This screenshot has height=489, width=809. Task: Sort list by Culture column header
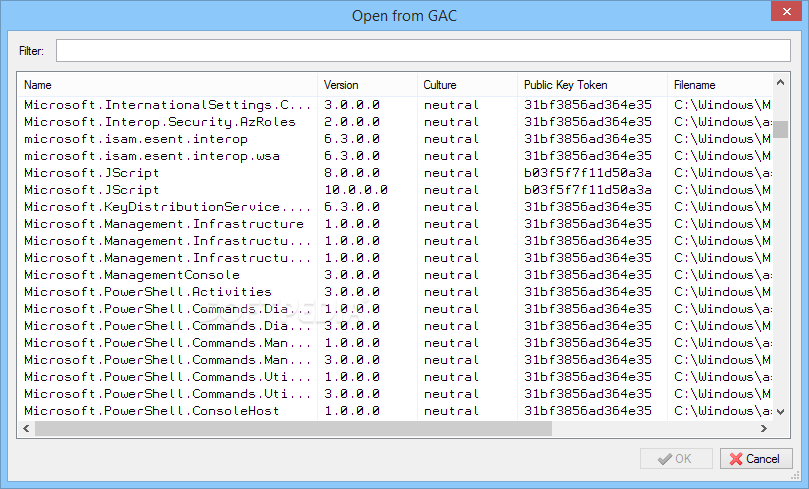(467, 85)
